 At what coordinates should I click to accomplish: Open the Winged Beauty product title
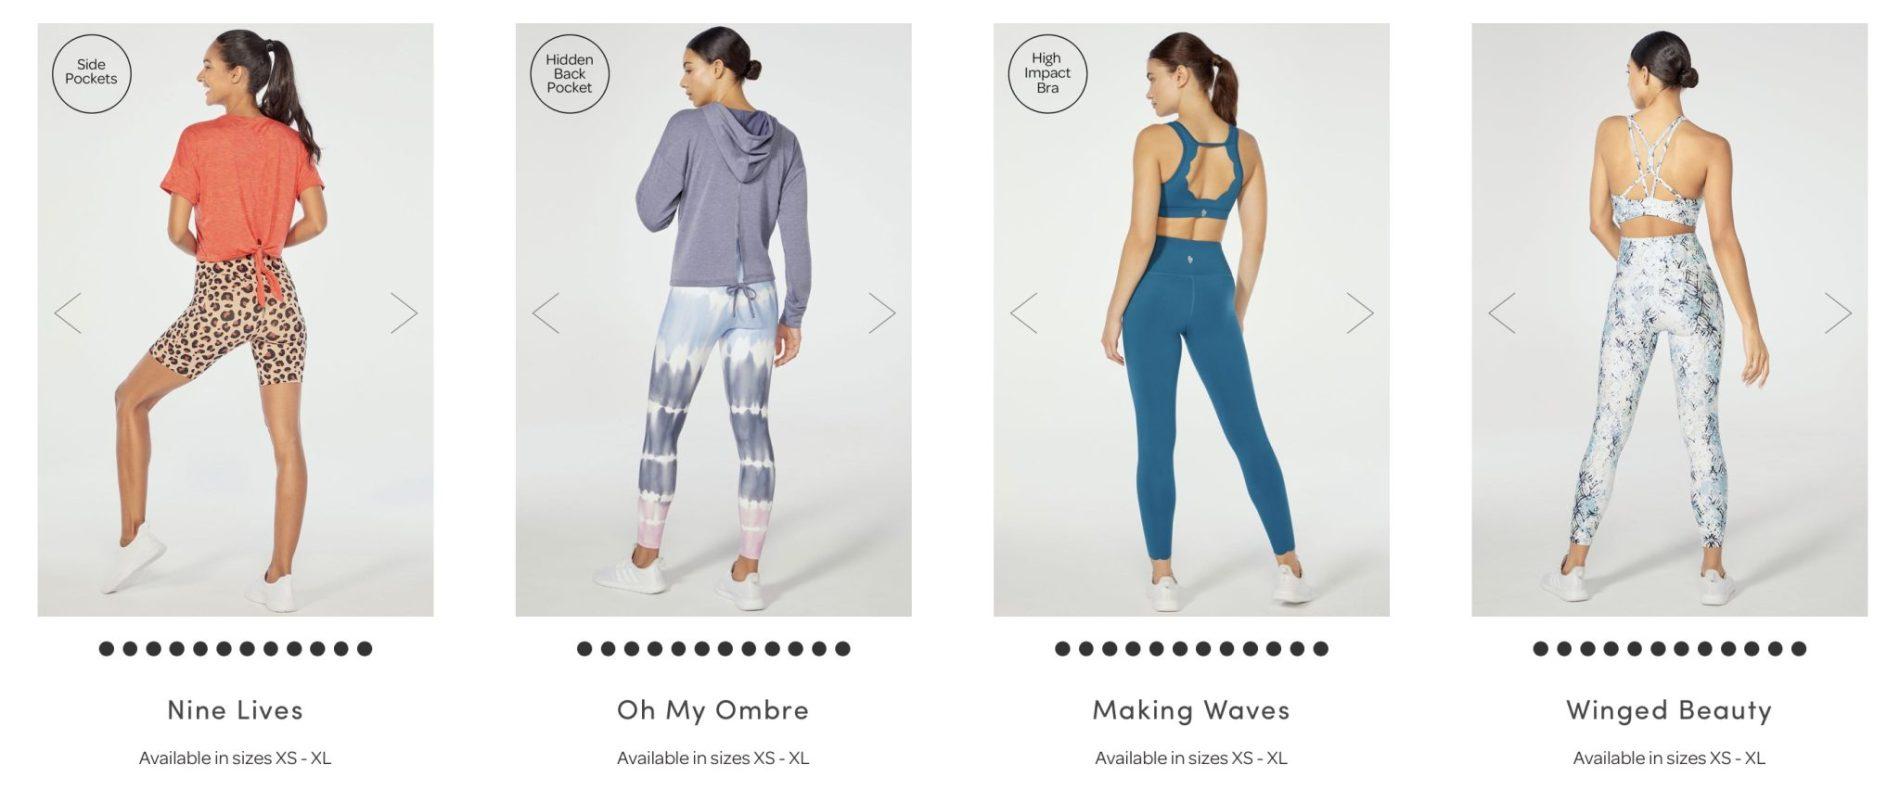(x=1669, y=710)
